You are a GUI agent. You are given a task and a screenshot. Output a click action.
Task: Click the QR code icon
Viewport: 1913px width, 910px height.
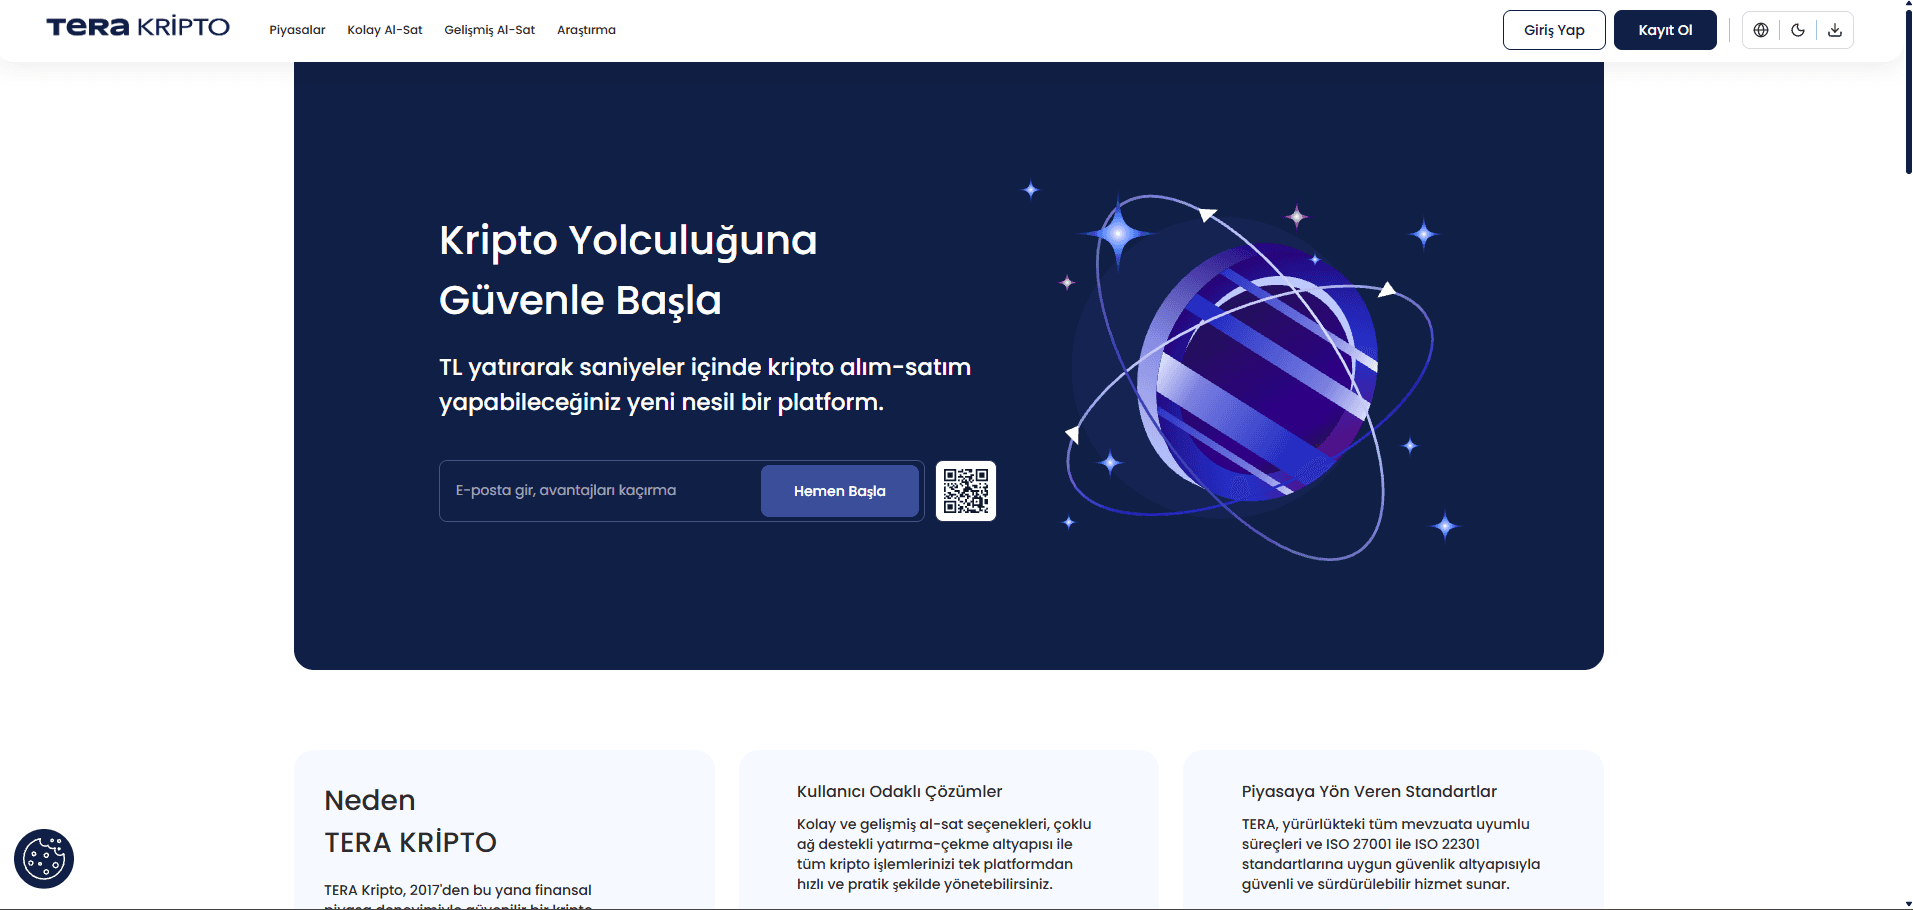coord(966,491)
